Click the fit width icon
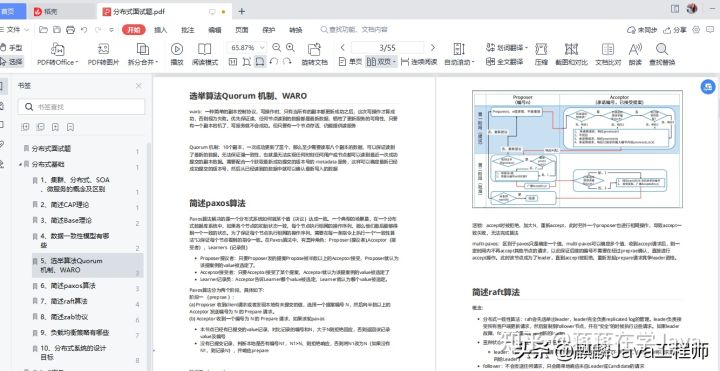This screenshot has width=720, height=371. [x=260, y=62]
